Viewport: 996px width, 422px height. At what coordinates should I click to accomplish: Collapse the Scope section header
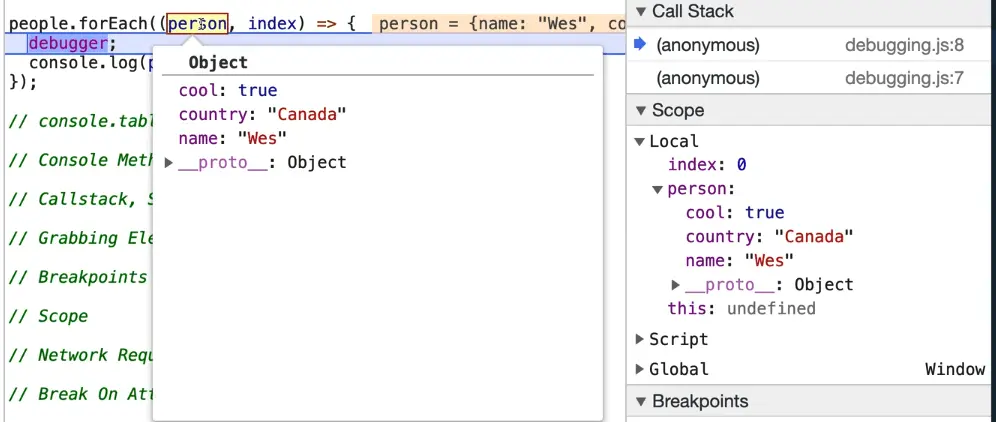tap(641, 111)
